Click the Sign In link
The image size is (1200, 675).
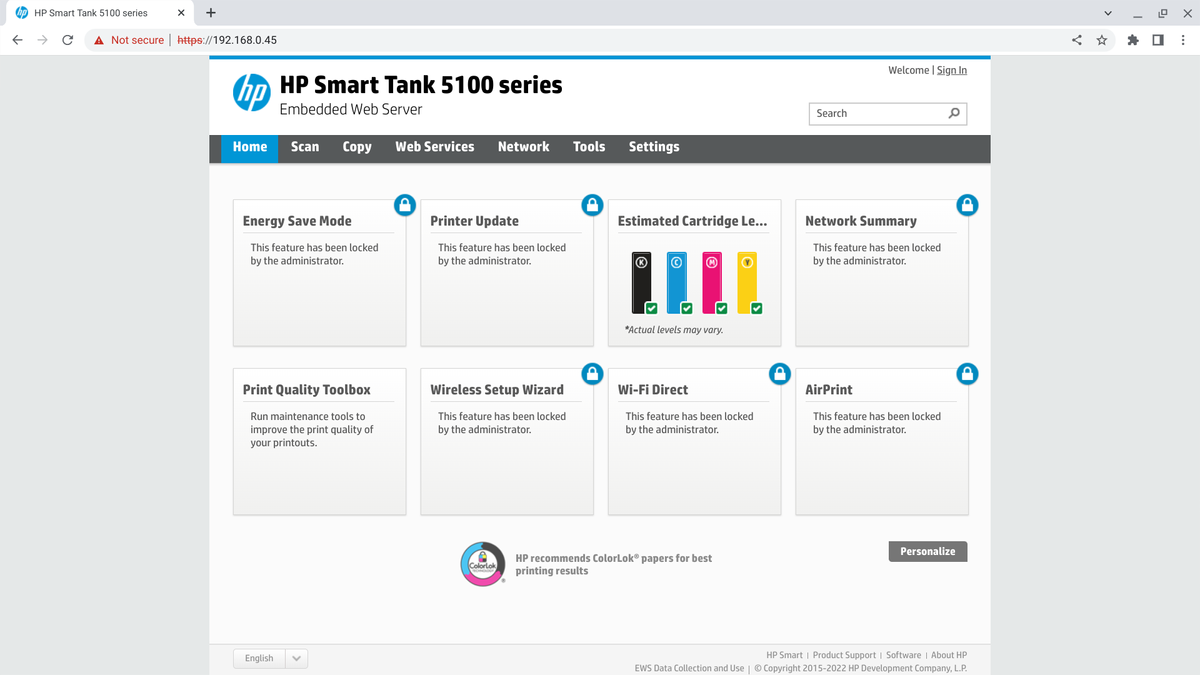(x=951, y=70)
